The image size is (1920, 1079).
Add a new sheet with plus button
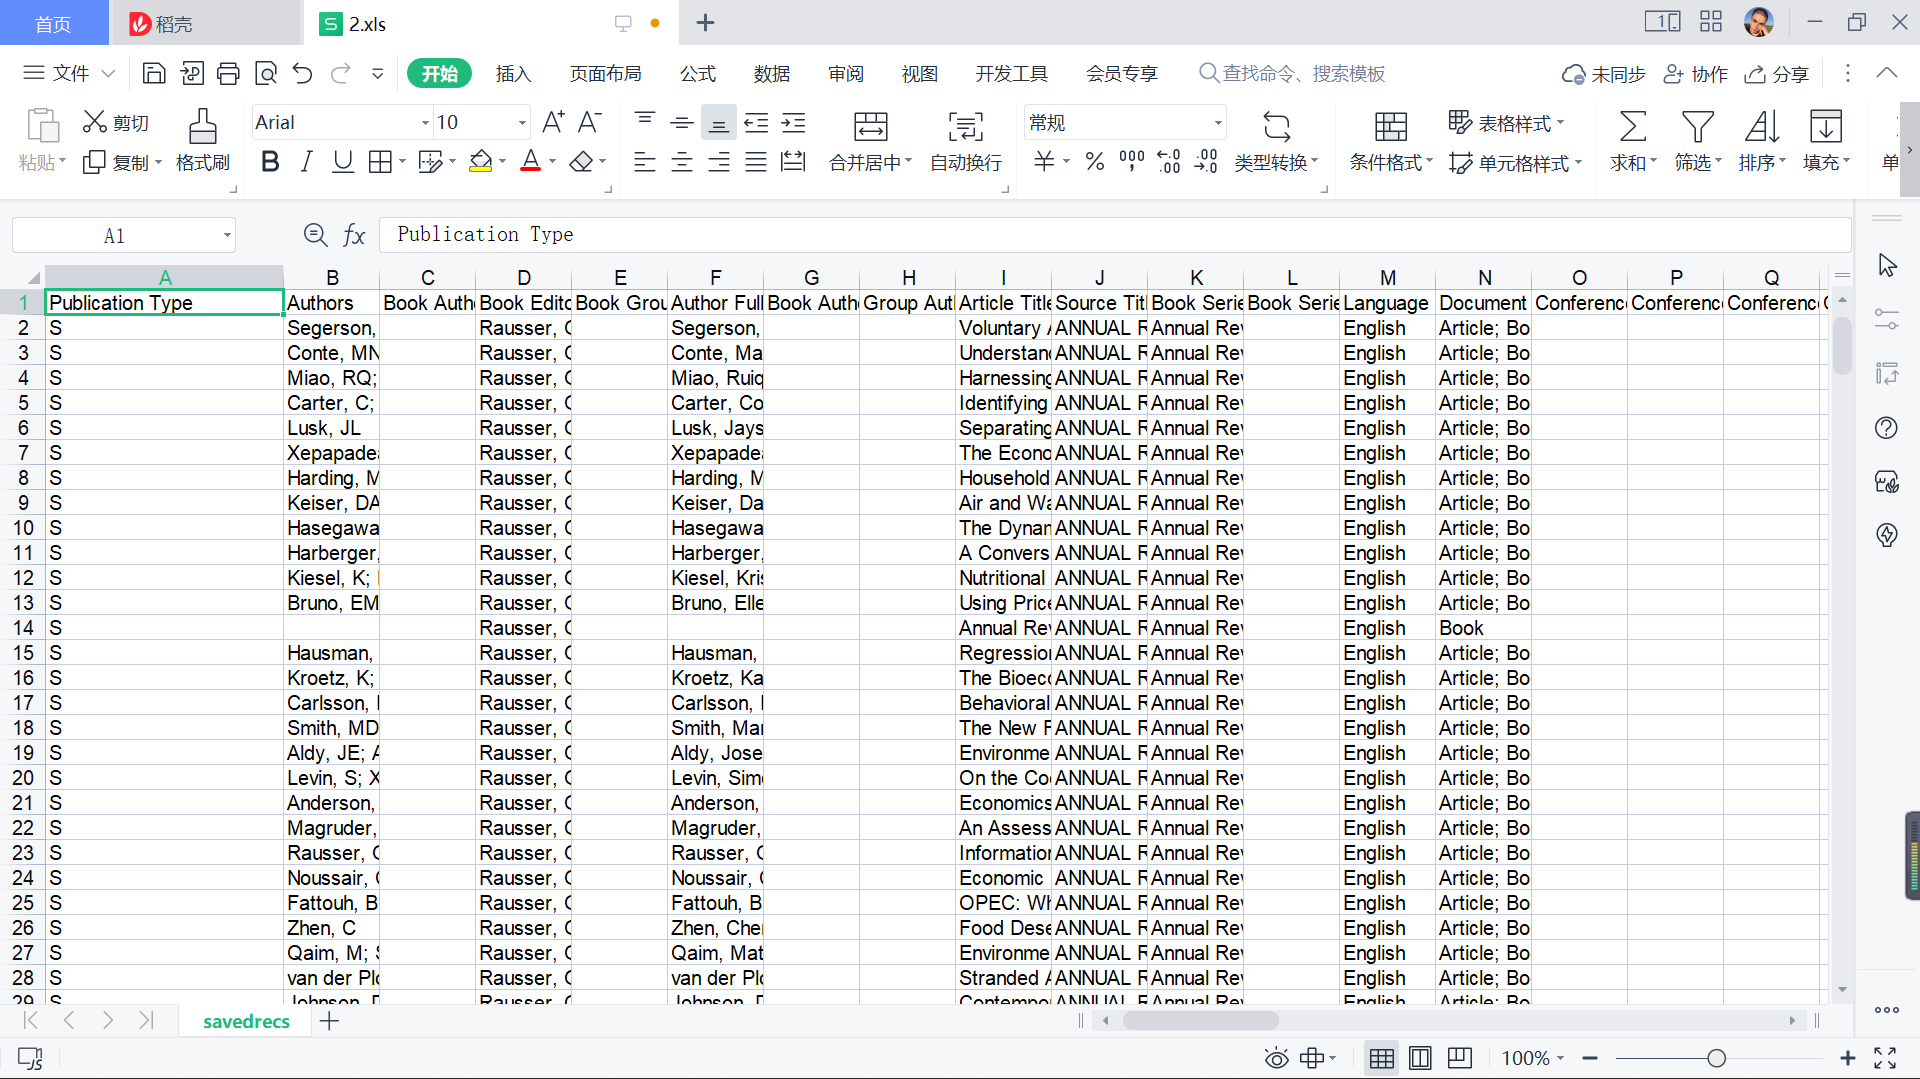click(x=329, y=1021)
